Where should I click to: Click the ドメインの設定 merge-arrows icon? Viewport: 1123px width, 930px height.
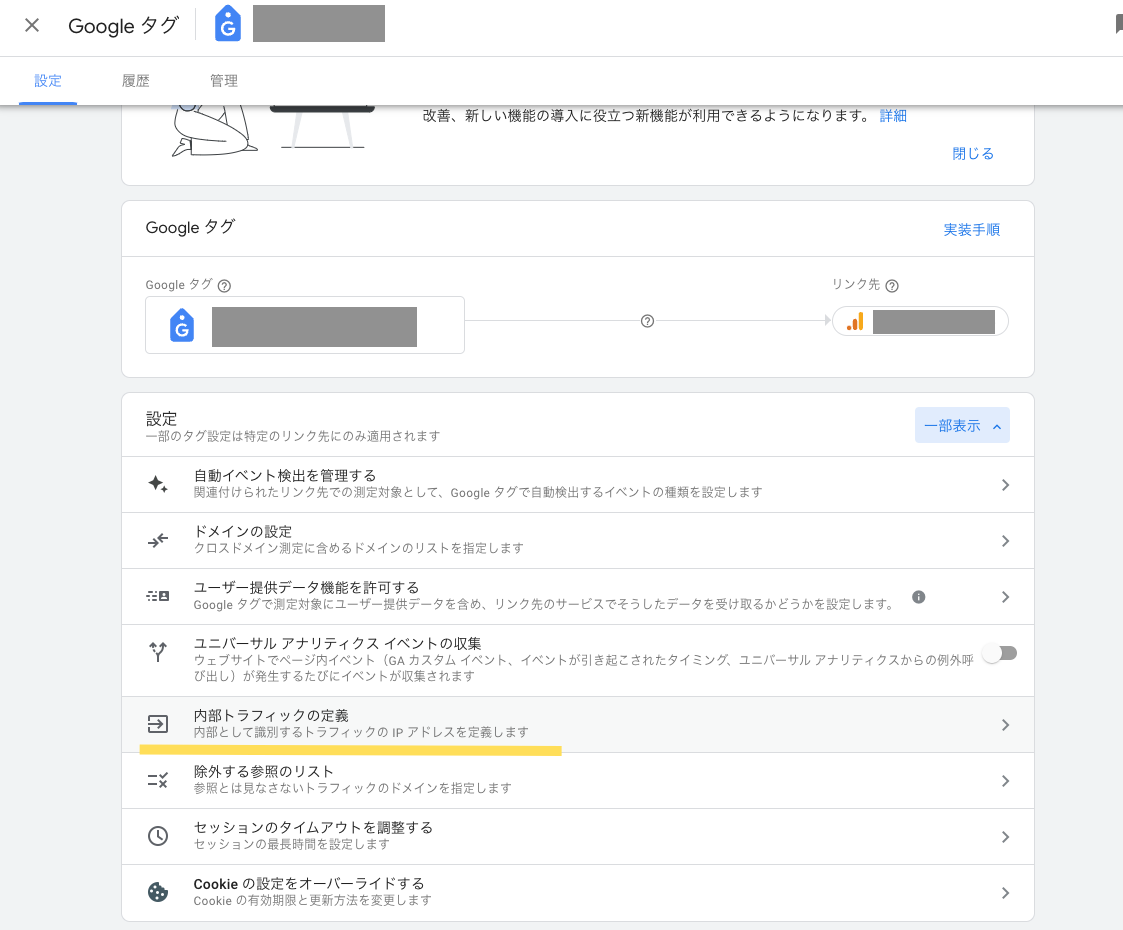(158, 541)
